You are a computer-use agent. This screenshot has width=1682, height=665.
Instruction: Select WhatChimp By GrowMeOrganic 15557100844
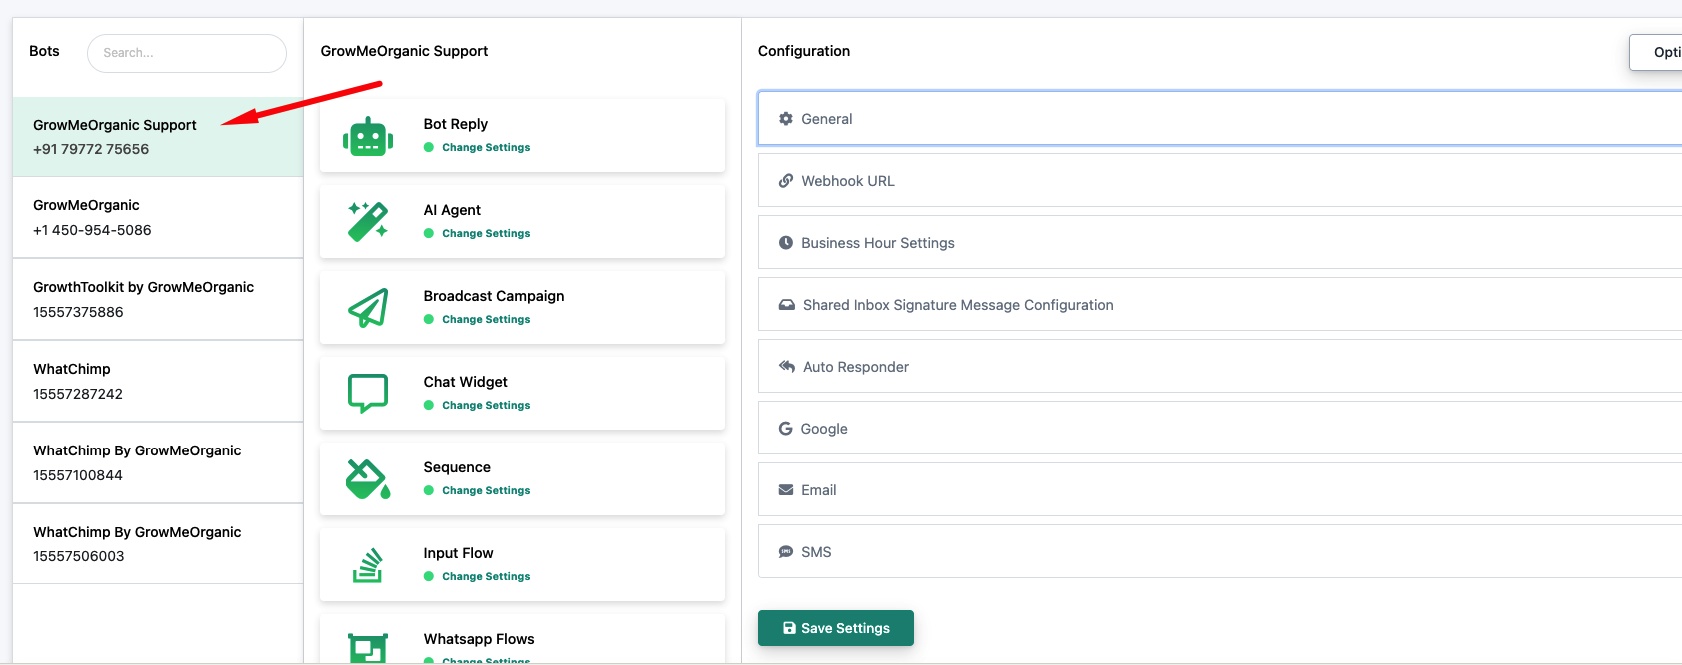[x=158, y=462]
